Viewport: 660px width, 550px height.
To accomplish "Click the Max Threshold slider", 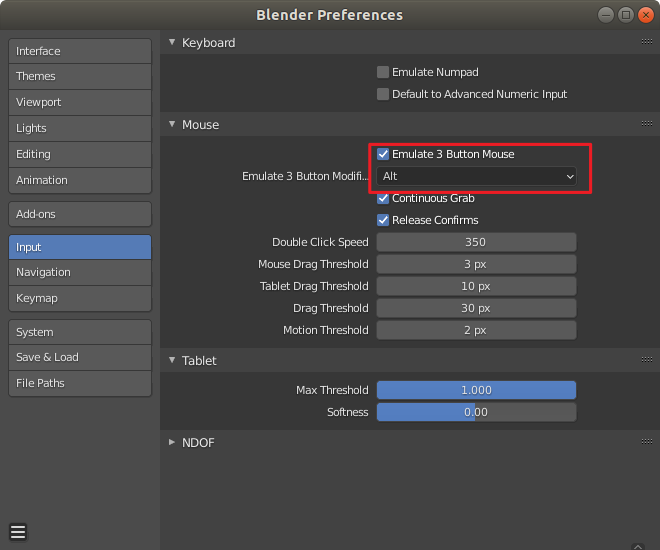I will click(476, 390).
